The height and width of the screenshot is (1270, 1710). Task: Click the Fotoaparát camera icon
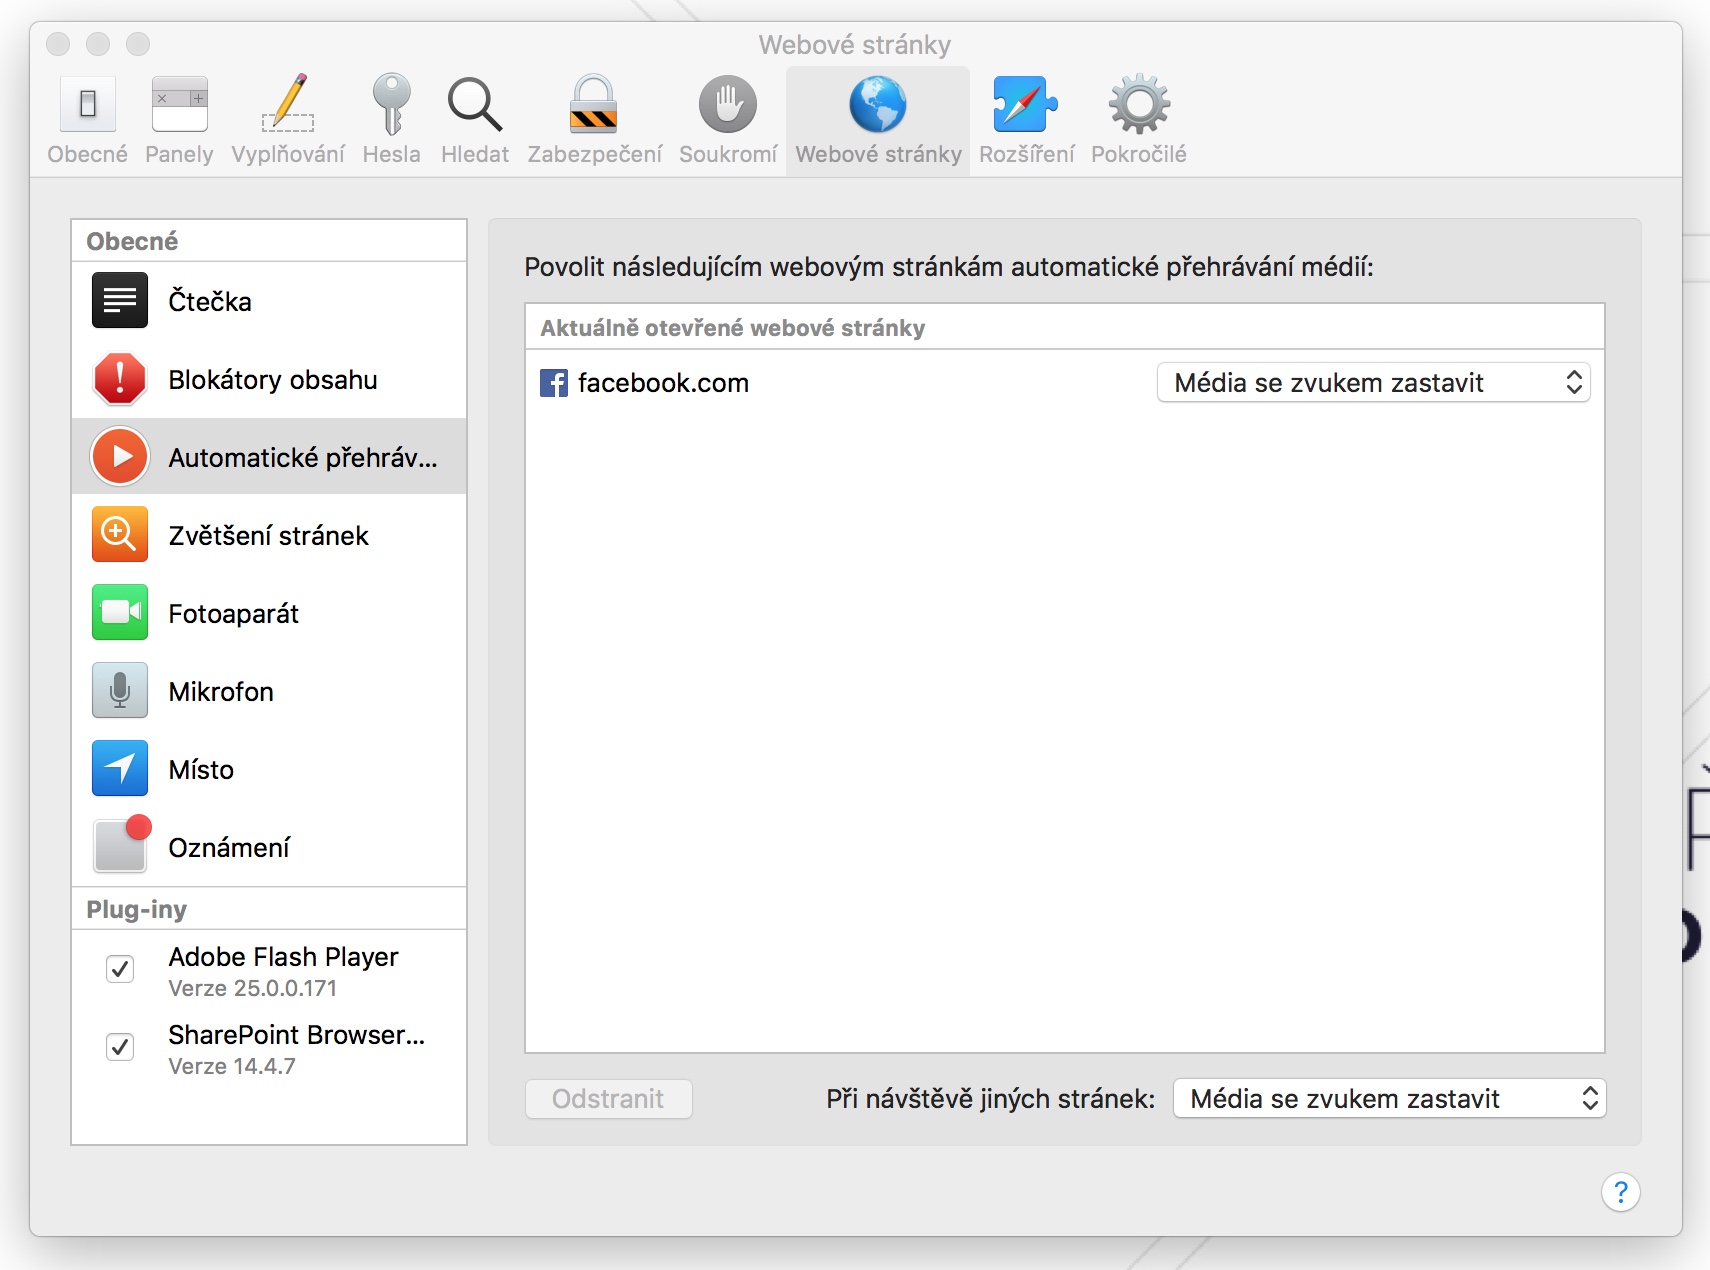pos(120,613)
